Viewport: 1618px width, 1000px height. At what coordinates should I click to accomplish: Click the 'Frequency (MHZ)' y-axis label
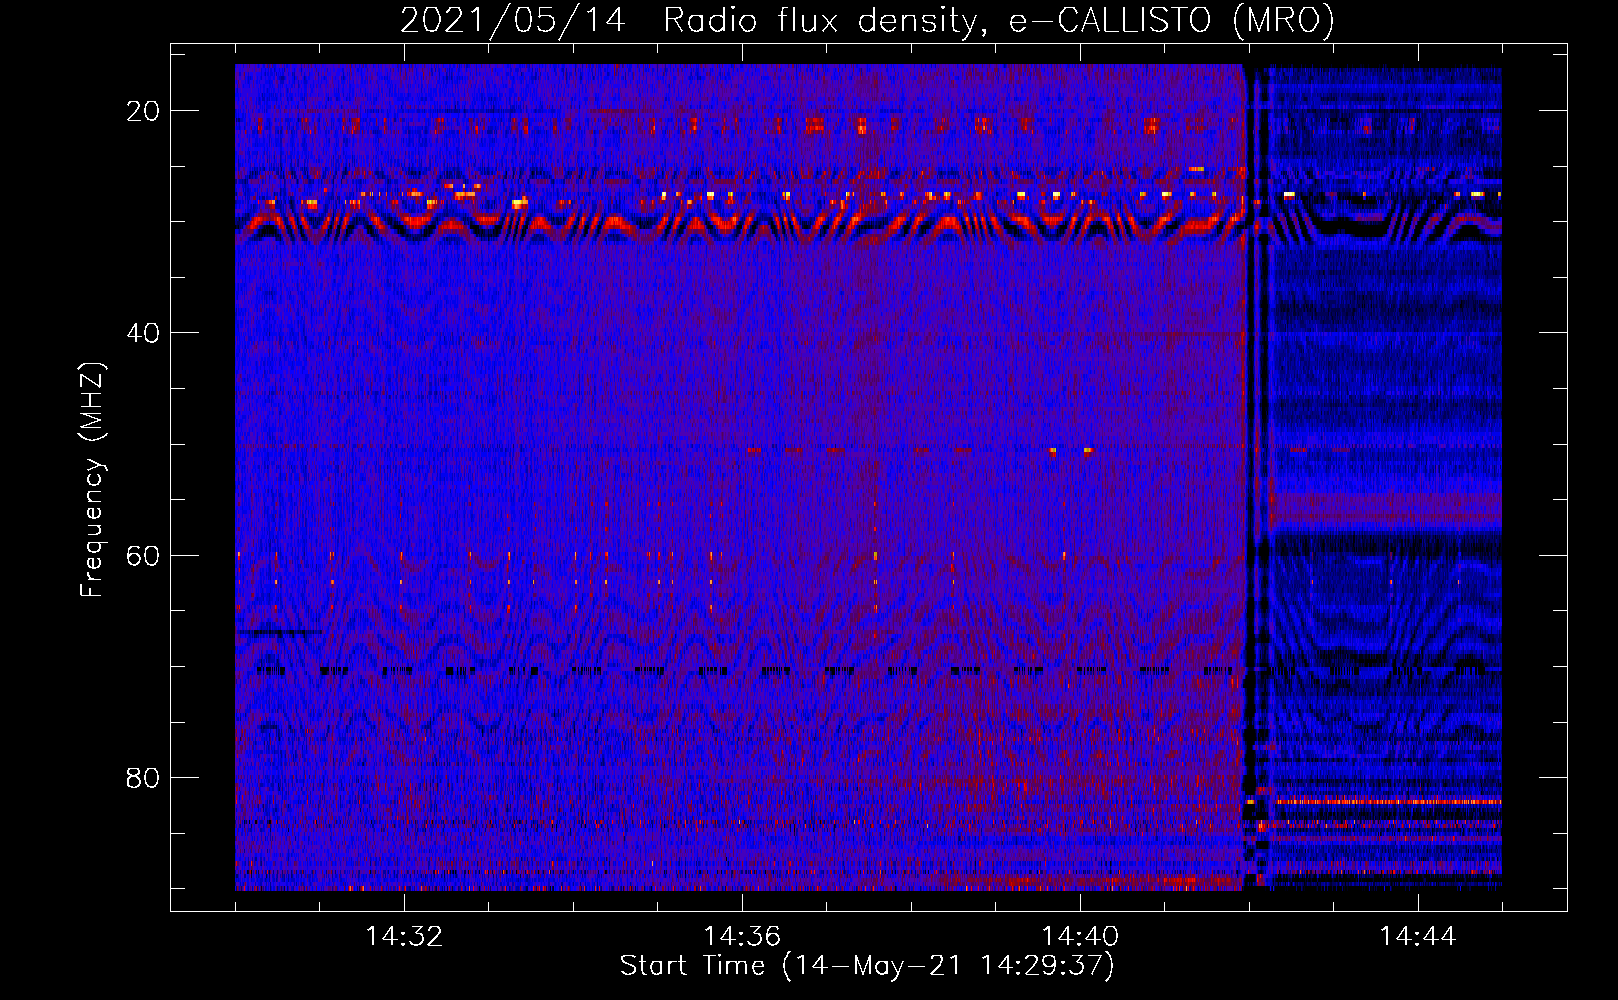(x=92, y=478)
